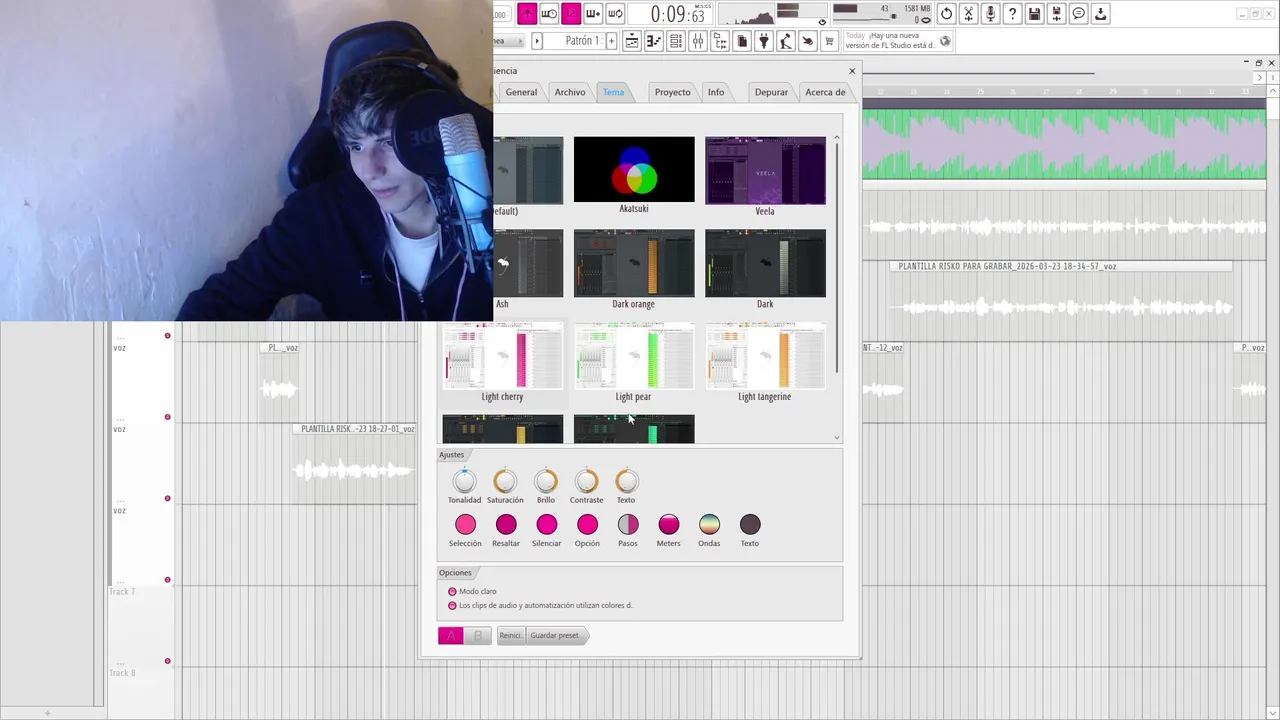Open the Archivo settings tab
The image size is (1280, 720).
click(570, 92)
